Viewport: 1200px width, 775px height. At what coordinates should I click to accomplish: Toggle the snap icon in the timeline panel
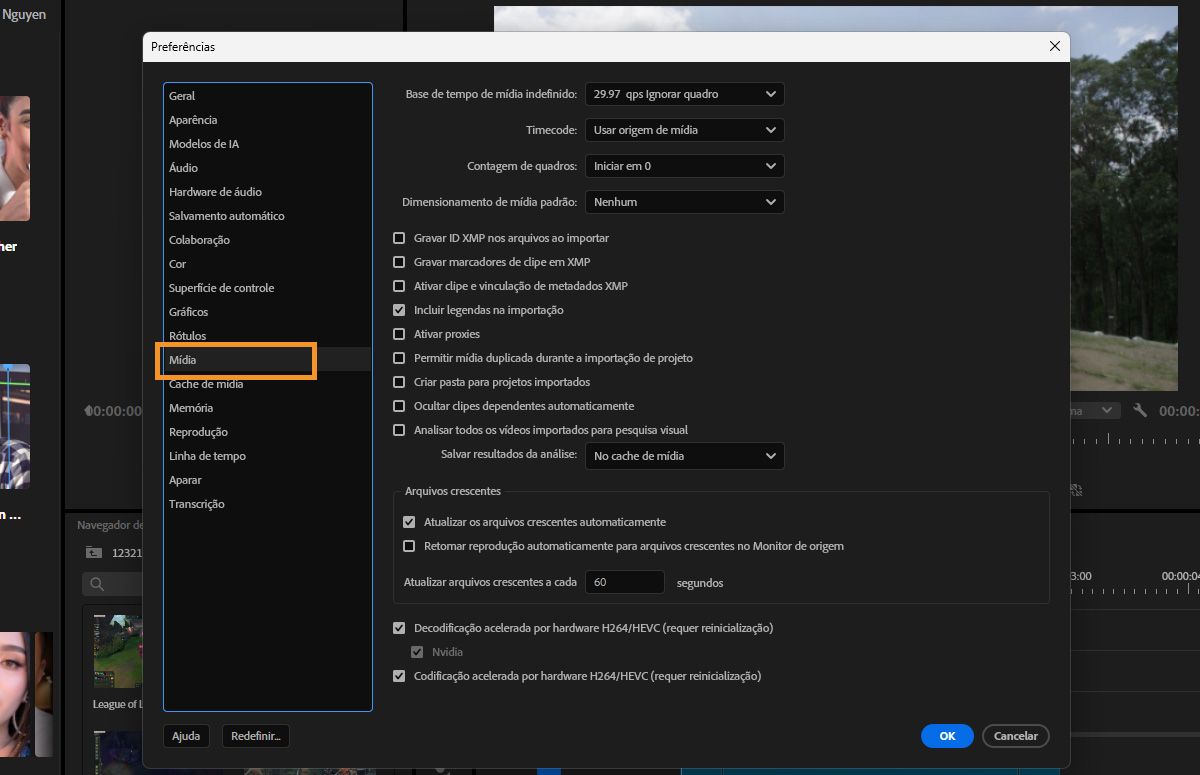point(1075,490)
